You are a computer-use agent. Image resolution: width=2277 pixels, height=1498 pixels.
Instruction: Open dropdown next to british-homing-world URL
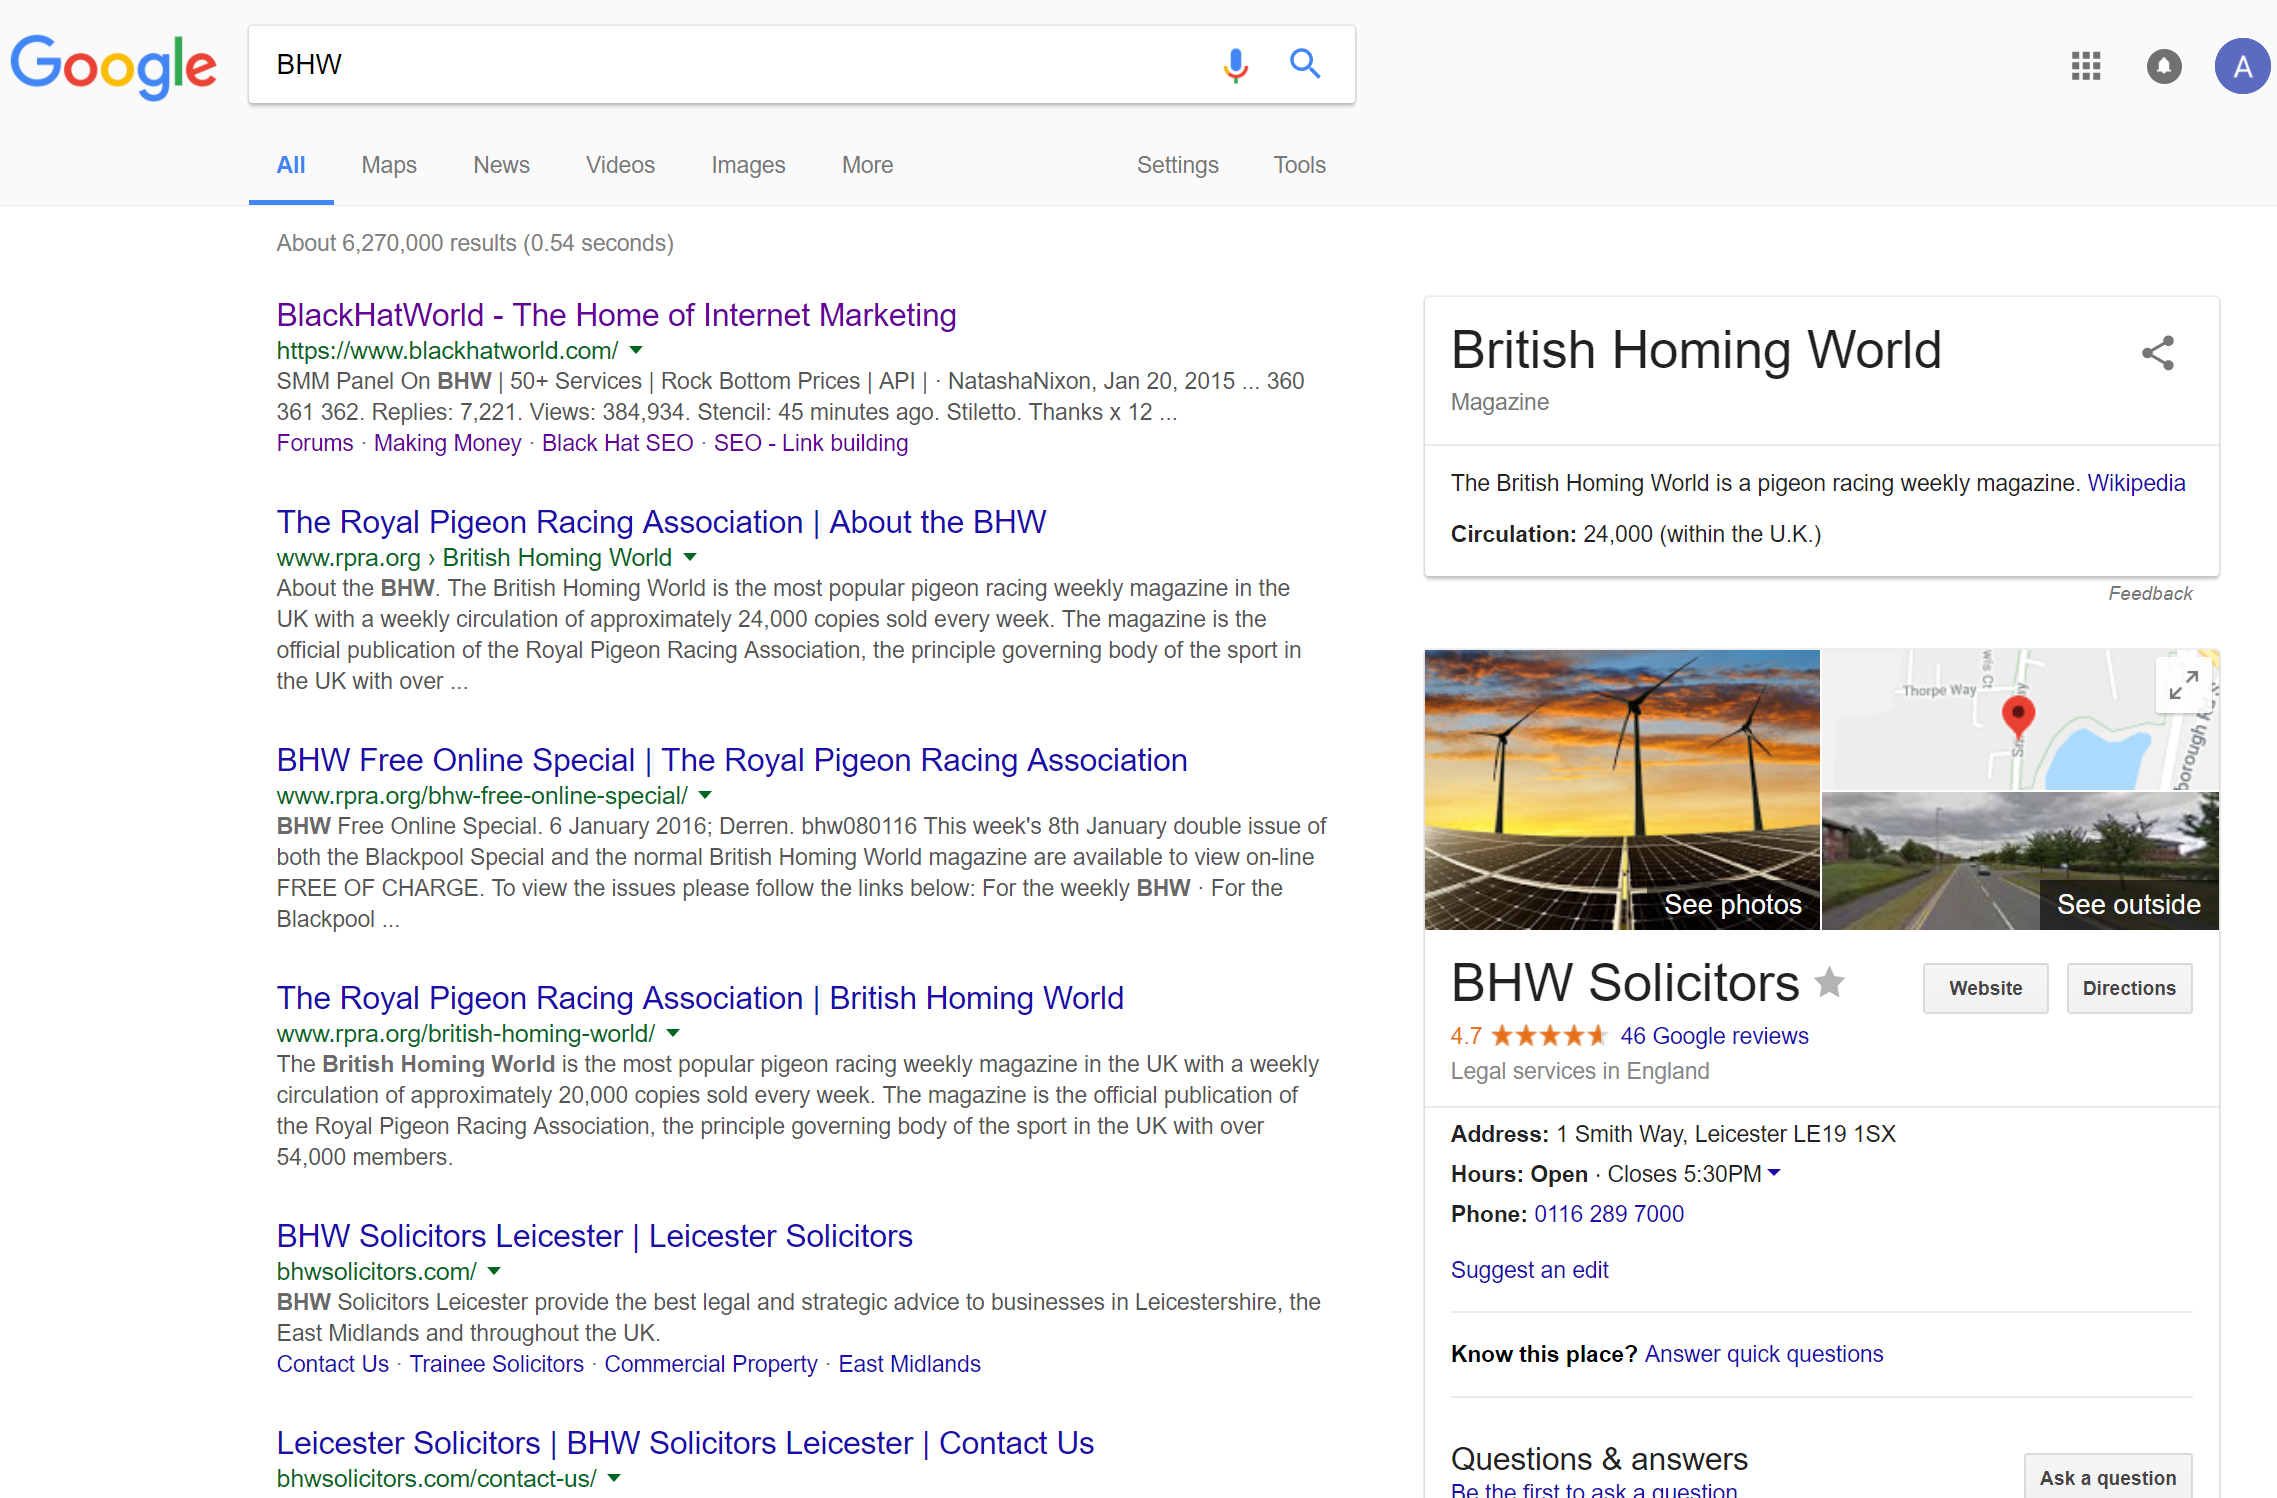[x=673, y=1033]
